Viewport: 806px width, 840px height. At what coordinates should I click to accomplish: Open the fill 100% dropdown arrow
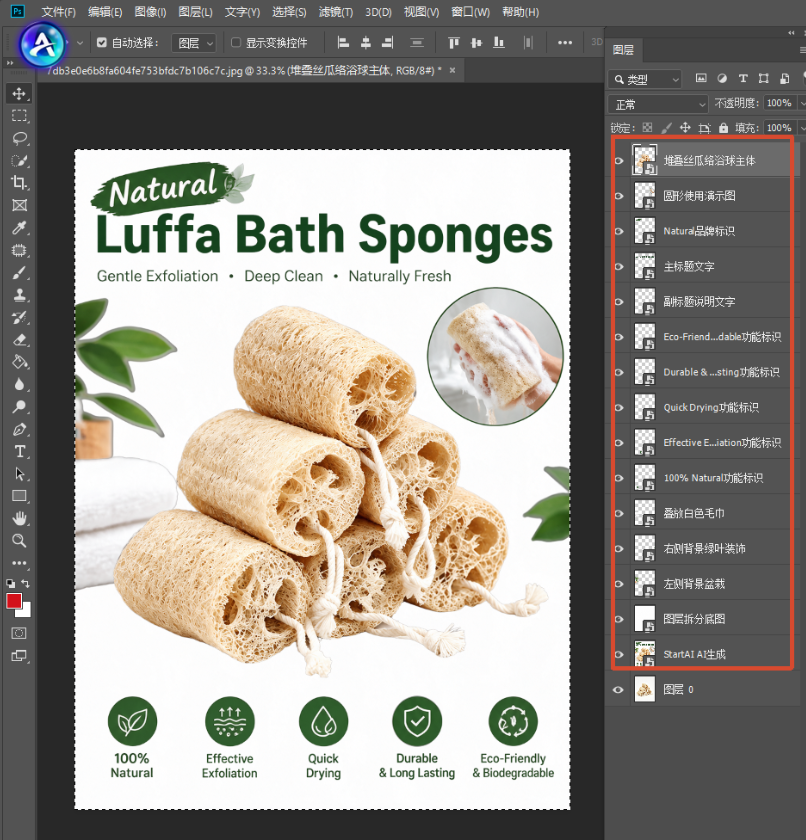coord(802,128)
